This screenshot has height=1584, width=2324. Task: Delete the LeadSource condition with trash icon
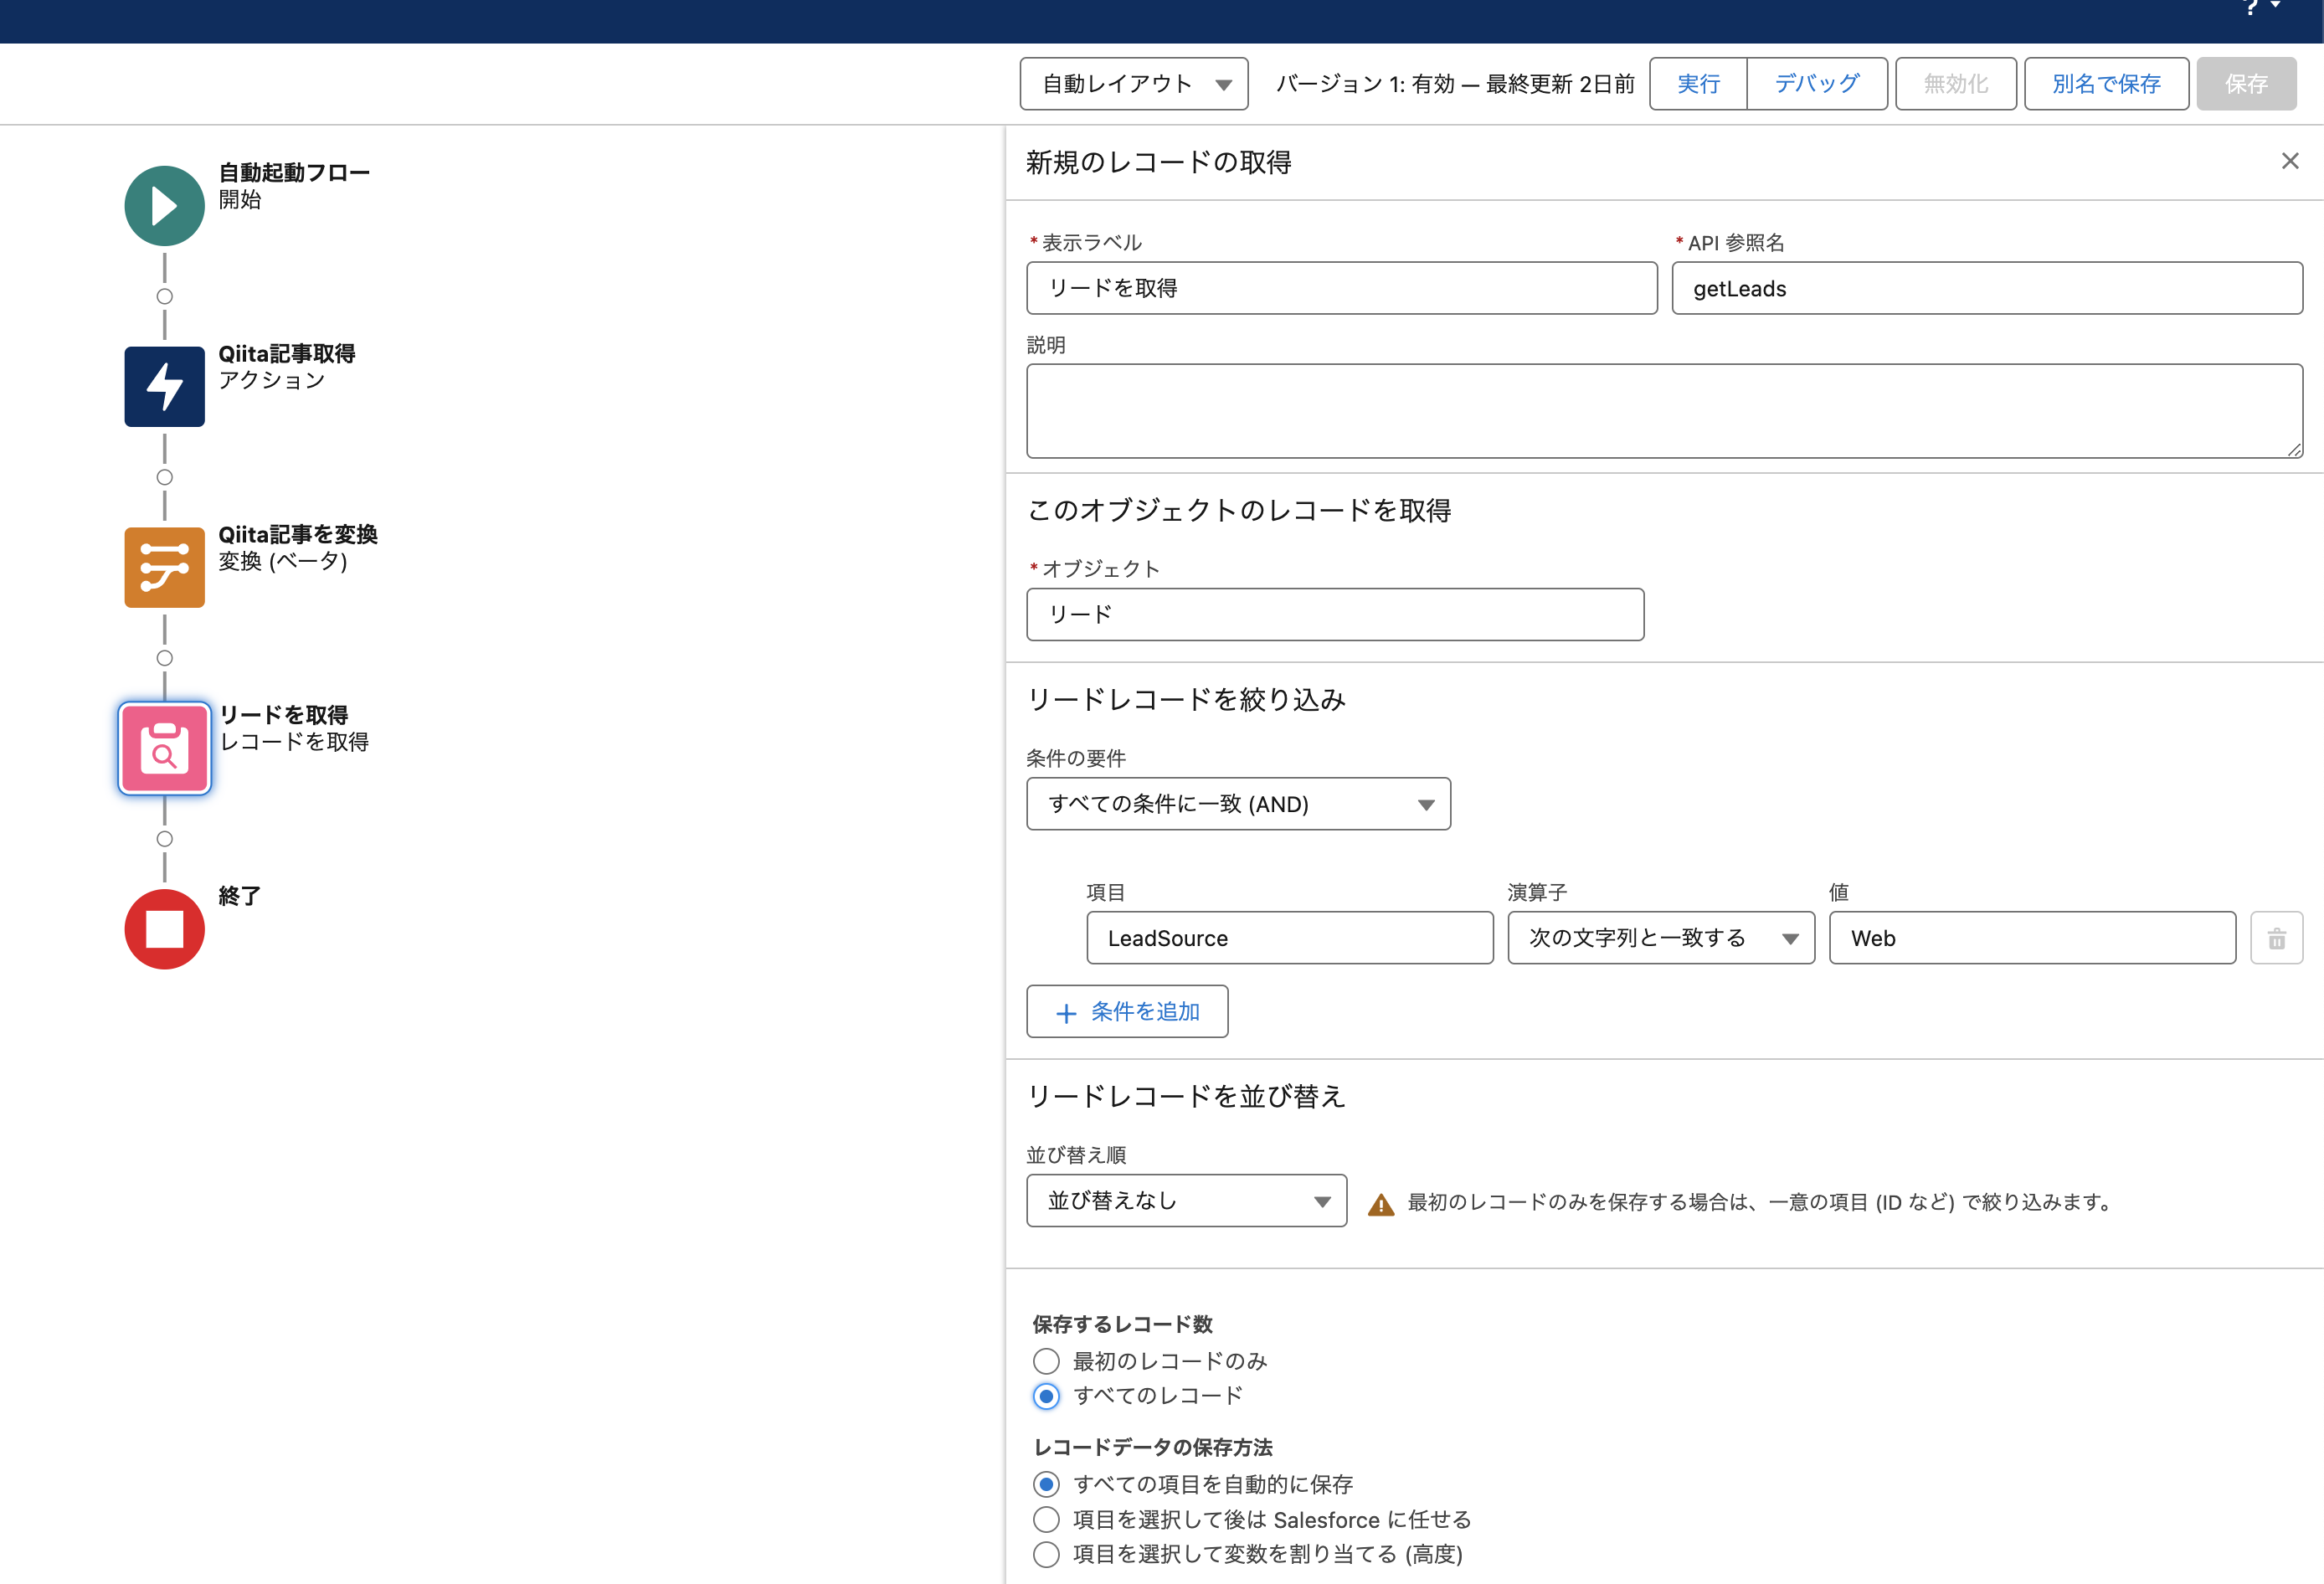click(2277, 938)
